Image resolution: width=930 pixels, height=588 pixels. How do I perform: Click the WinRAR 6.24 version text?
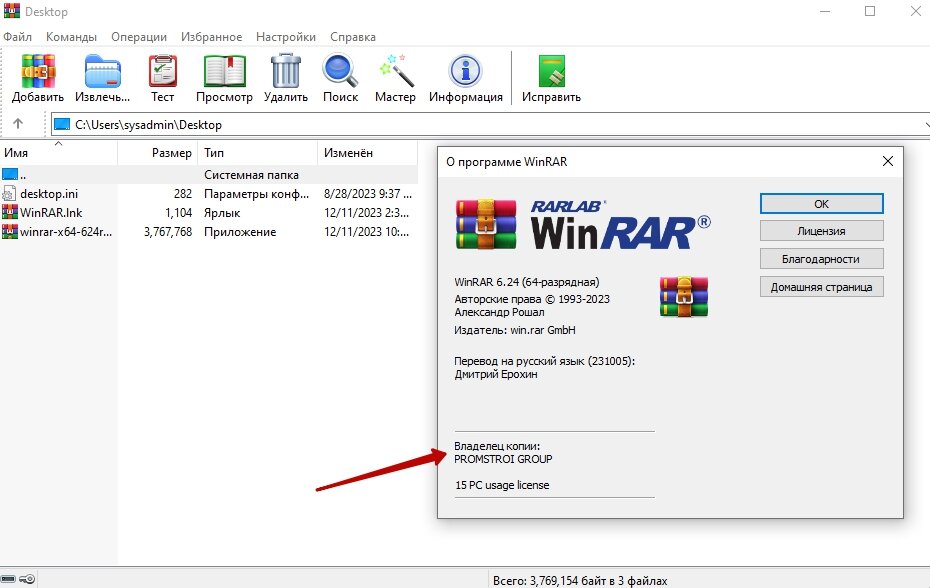(527, 282)
